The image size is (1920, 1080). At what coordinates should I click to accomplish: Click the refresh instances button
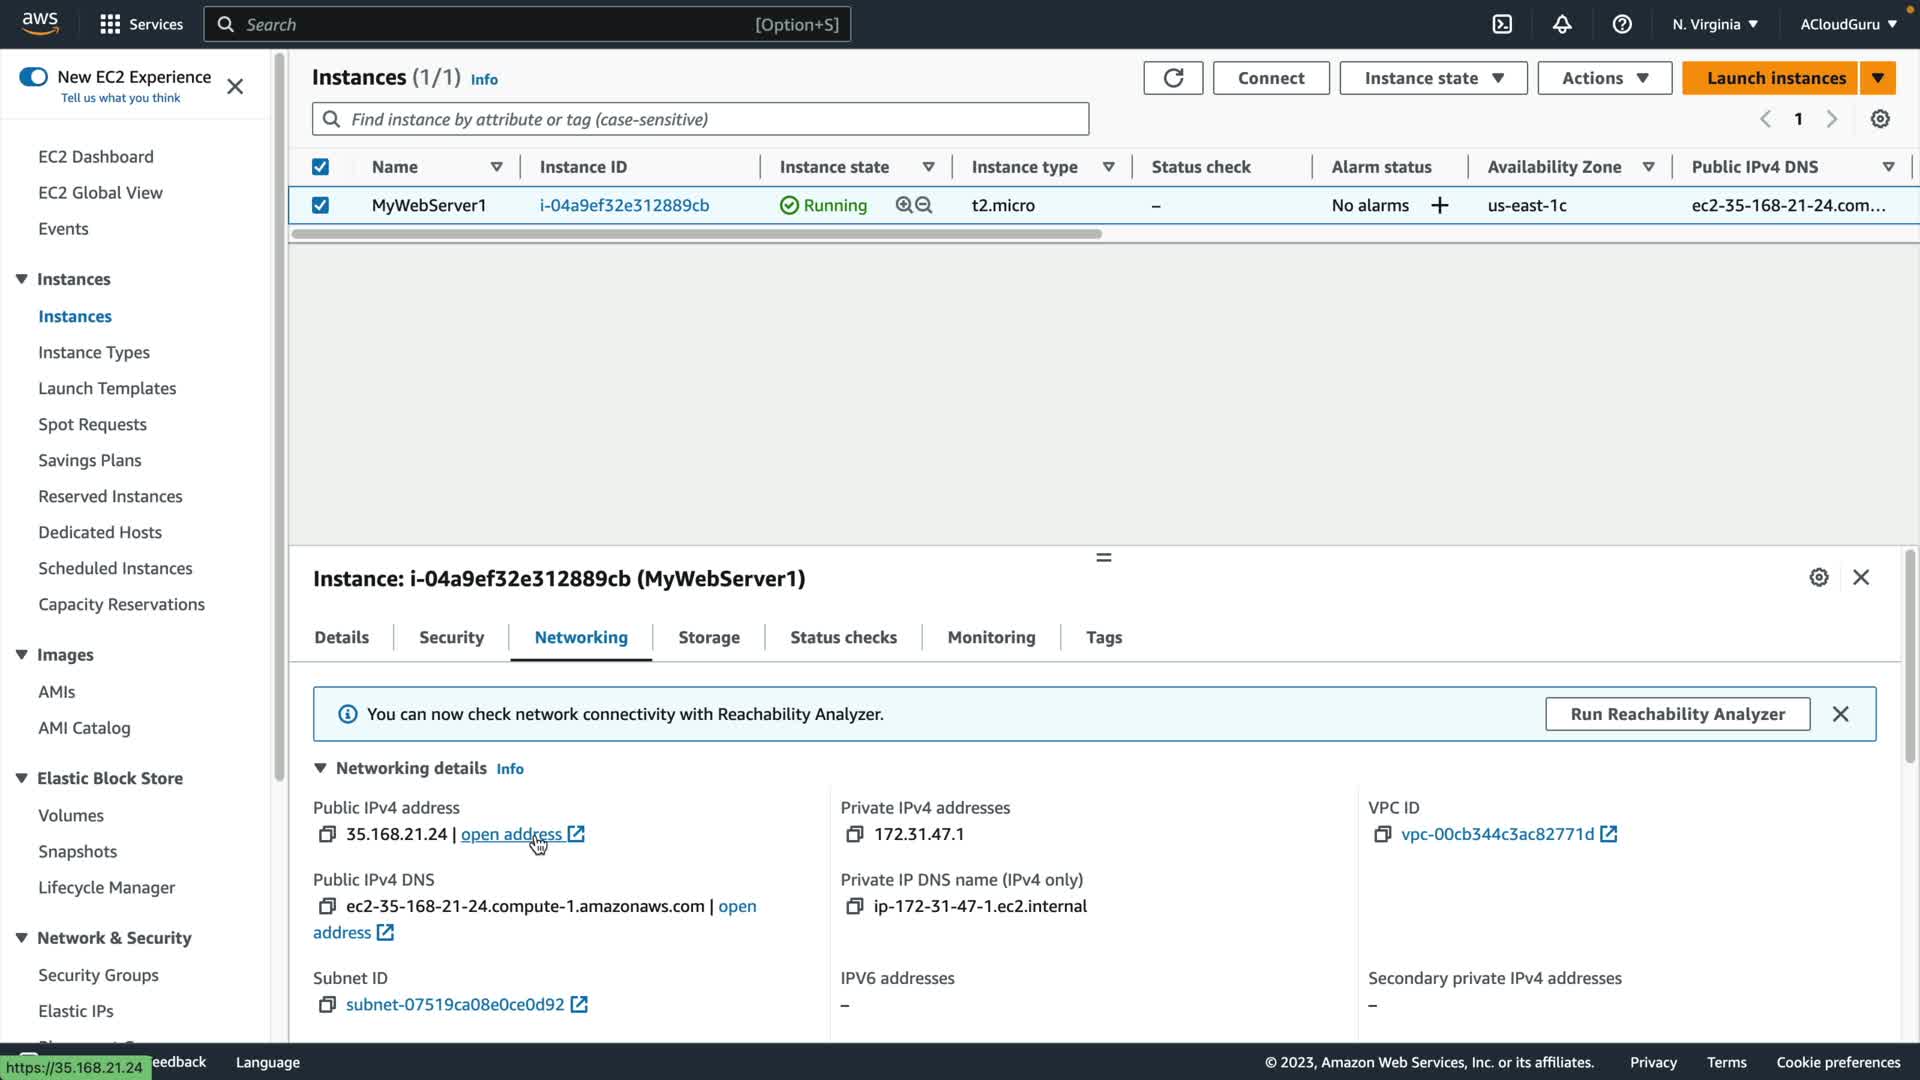click(x=1173, y=78)
